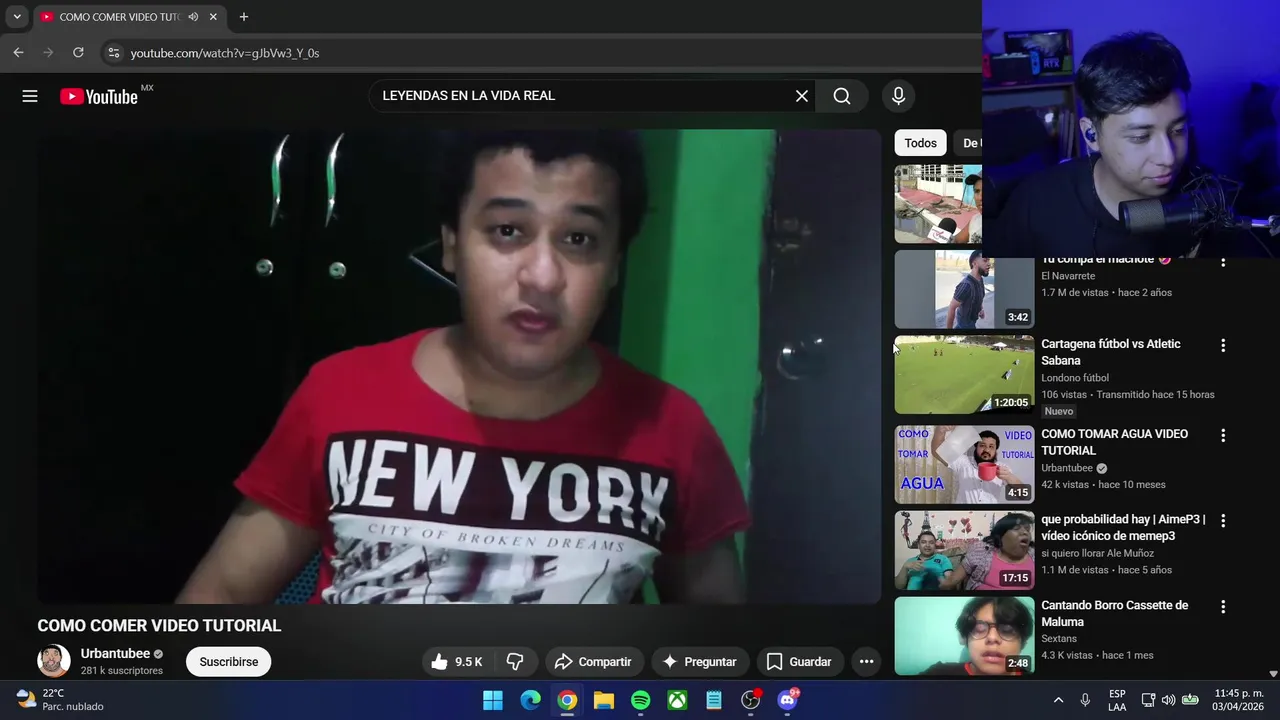1280x720 pixels.
Task: Open COMO TOMAR AGUA VIDEO TUTORIAL title
Action: pyautogui.click(x=1114, y=442)
